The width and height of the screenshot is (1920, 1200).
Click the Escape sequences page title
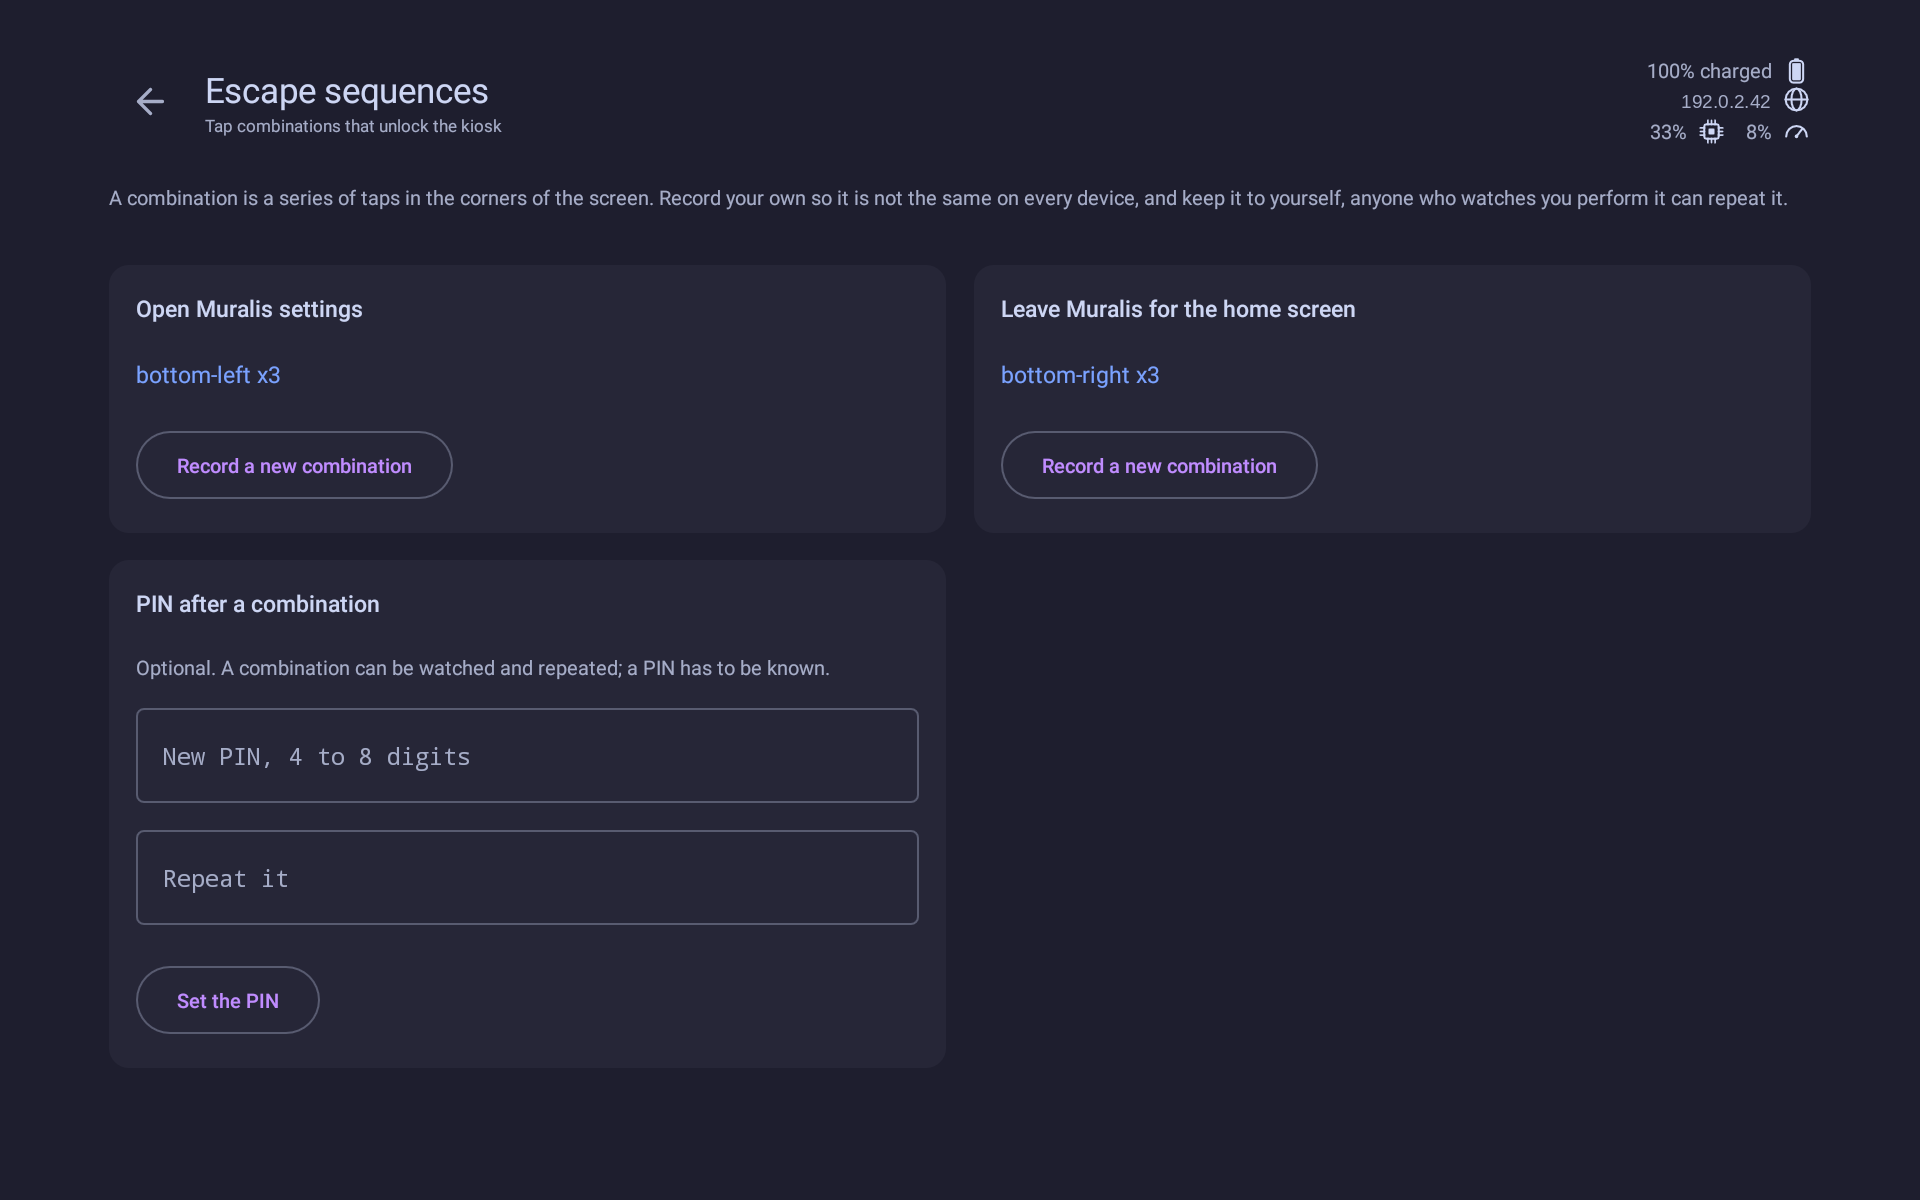coord(347,91)
